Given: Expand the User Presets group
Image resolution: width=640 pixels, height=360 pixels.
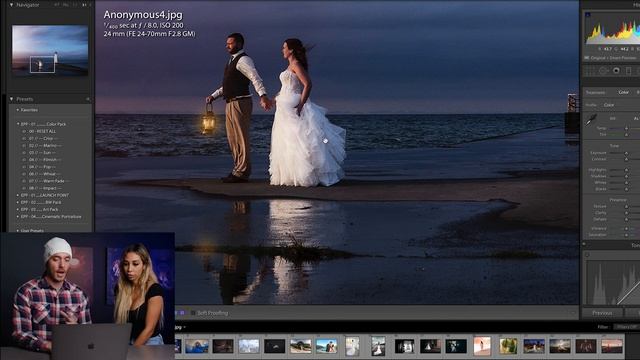Looking at the screenshot, I should point(18,231).
